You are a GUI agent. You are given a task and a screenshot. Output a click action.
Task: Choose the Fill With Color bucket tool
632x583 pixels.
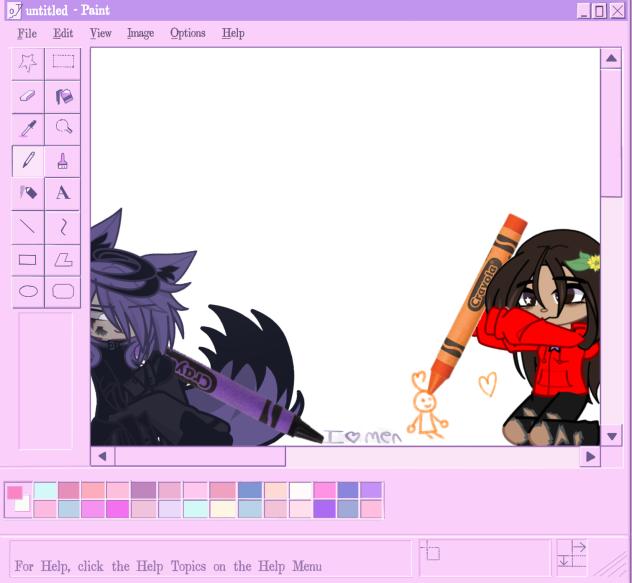point(63,96)
